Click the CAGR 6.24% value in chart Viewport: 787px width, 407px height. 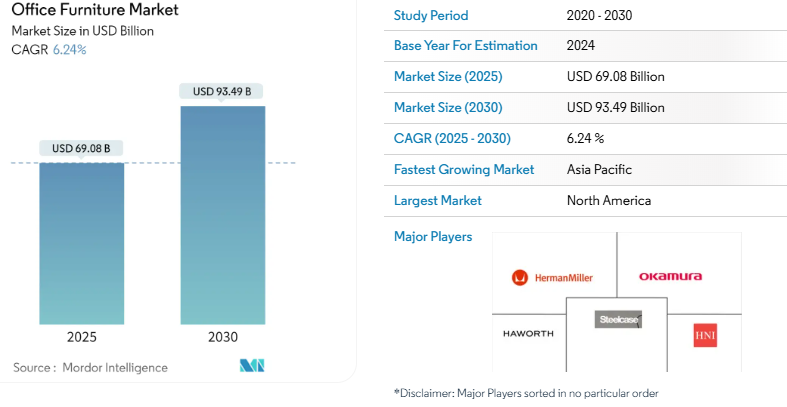click(x=70, y=50)
